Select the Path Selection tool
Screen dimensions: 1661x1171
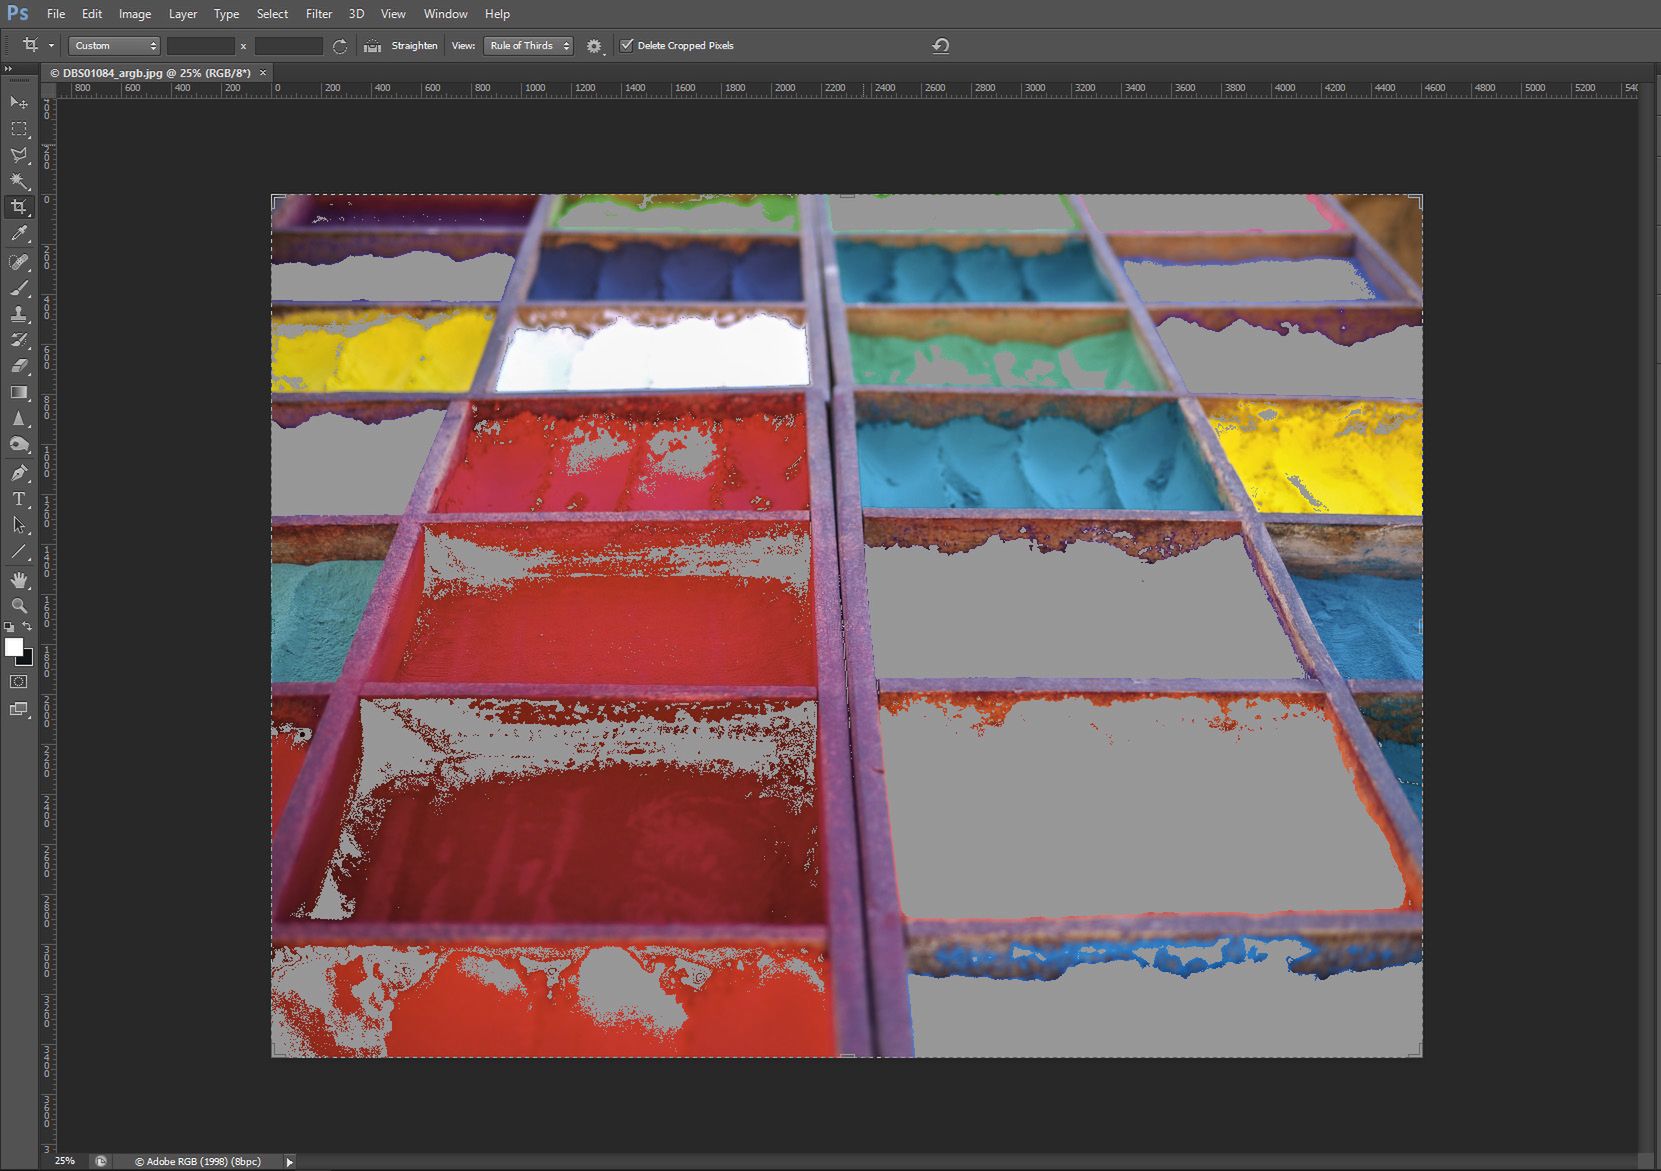[19, 524]
